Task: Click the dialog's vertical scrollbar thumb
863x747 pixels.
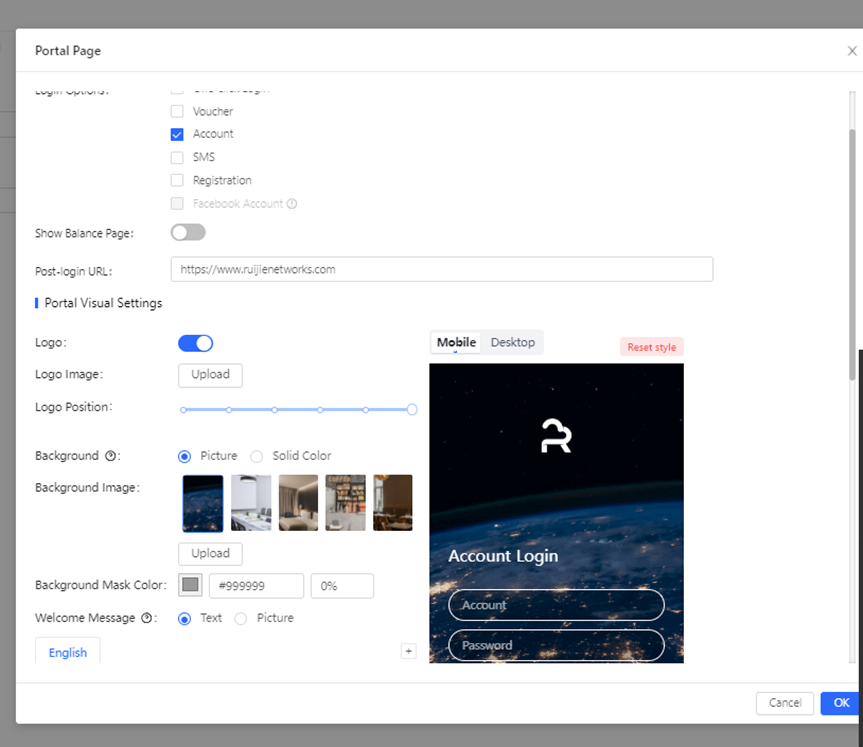Action: click(852, 253)
